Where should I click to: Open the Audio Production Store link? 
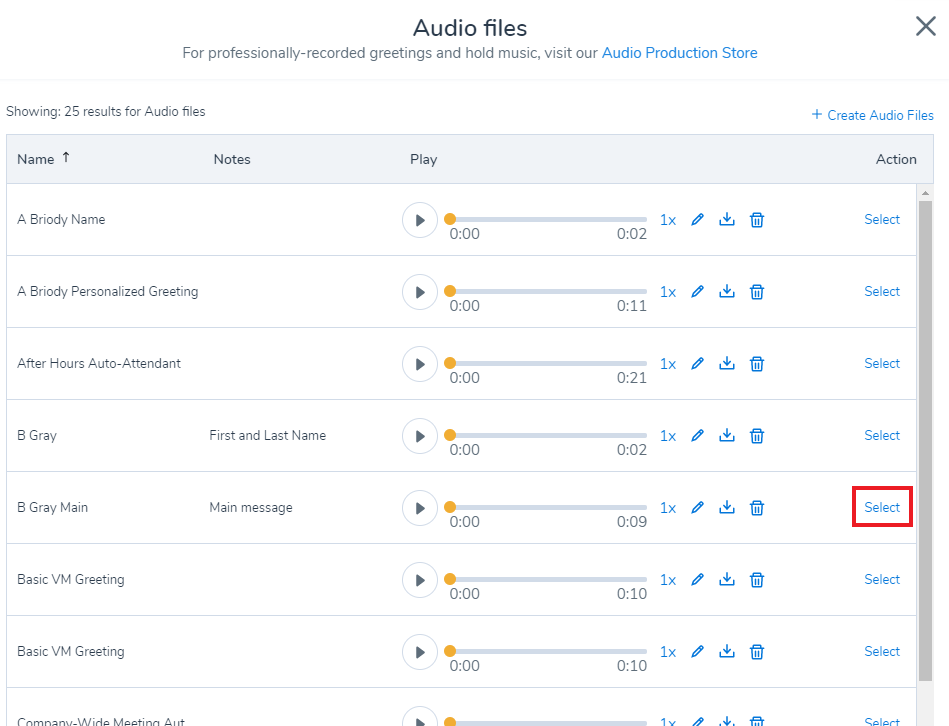coord(680,52)
